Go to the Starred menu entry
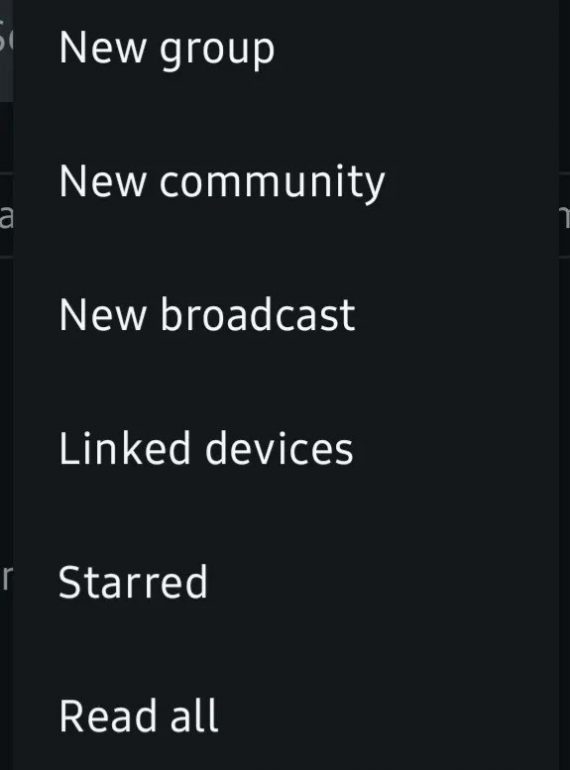Image resolution: width=570 pixels, height=770 pixels. (286, 583)
